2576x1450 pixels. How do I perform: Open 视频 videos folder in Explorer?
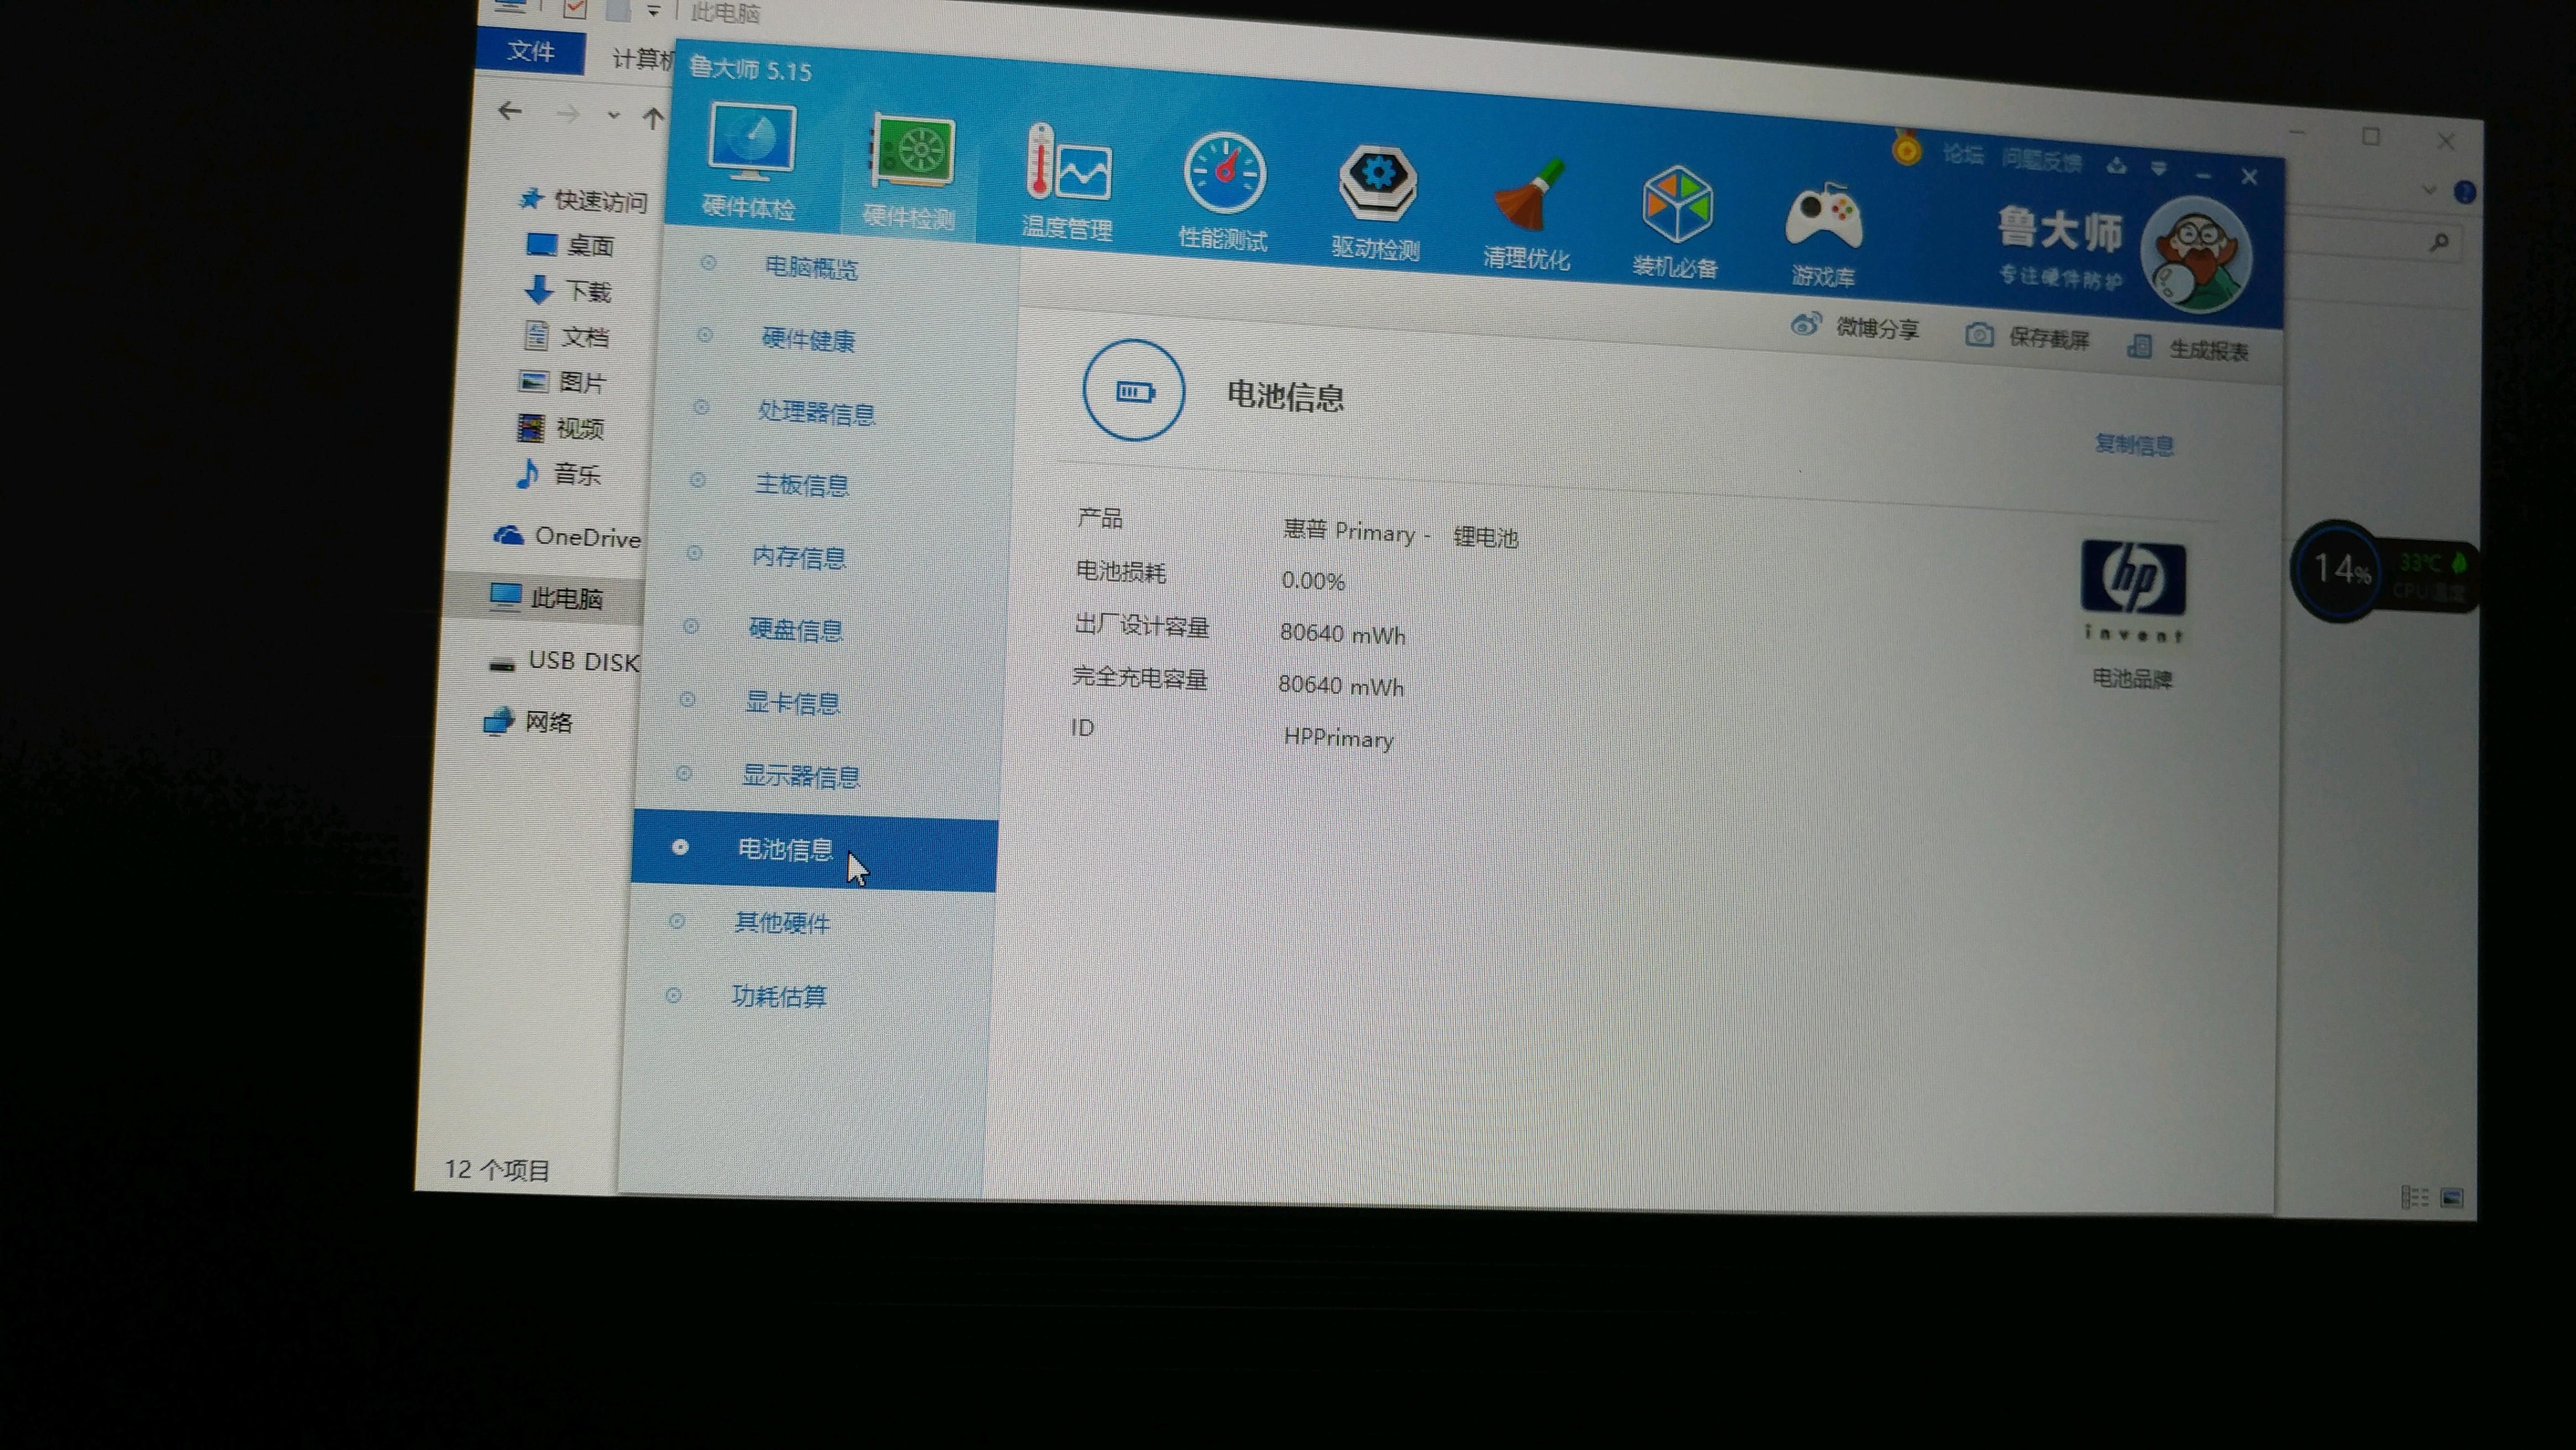coord(560,428)
